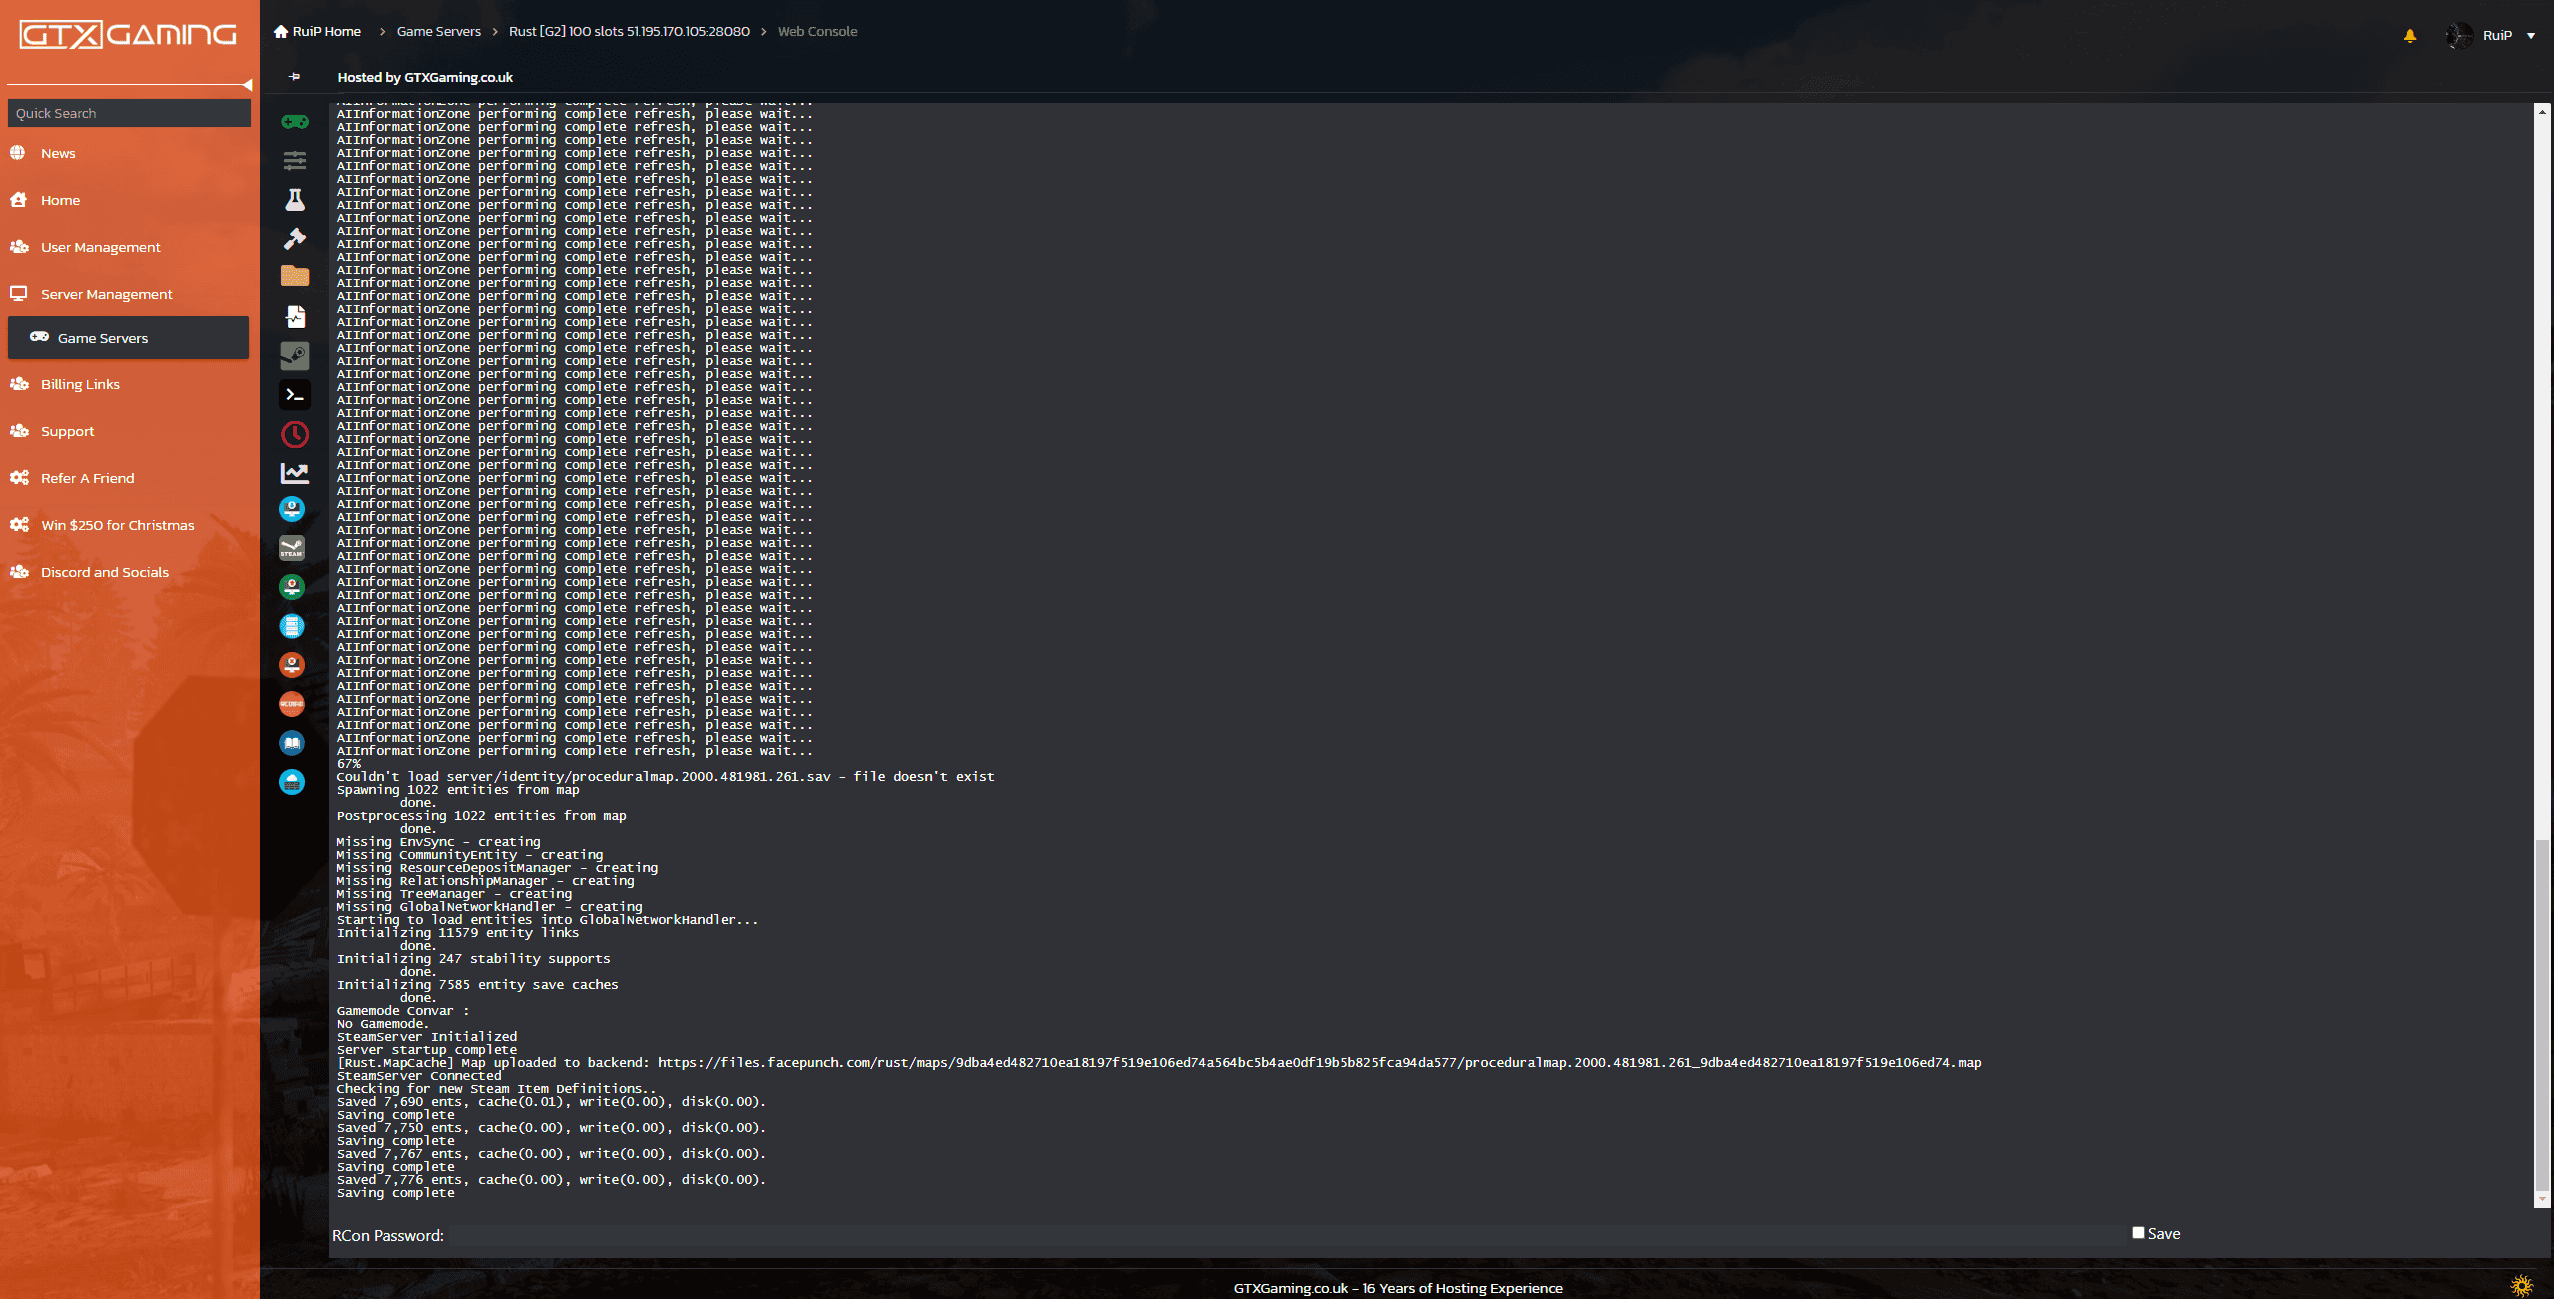Select the web console terminal icon

coord(294,395)
